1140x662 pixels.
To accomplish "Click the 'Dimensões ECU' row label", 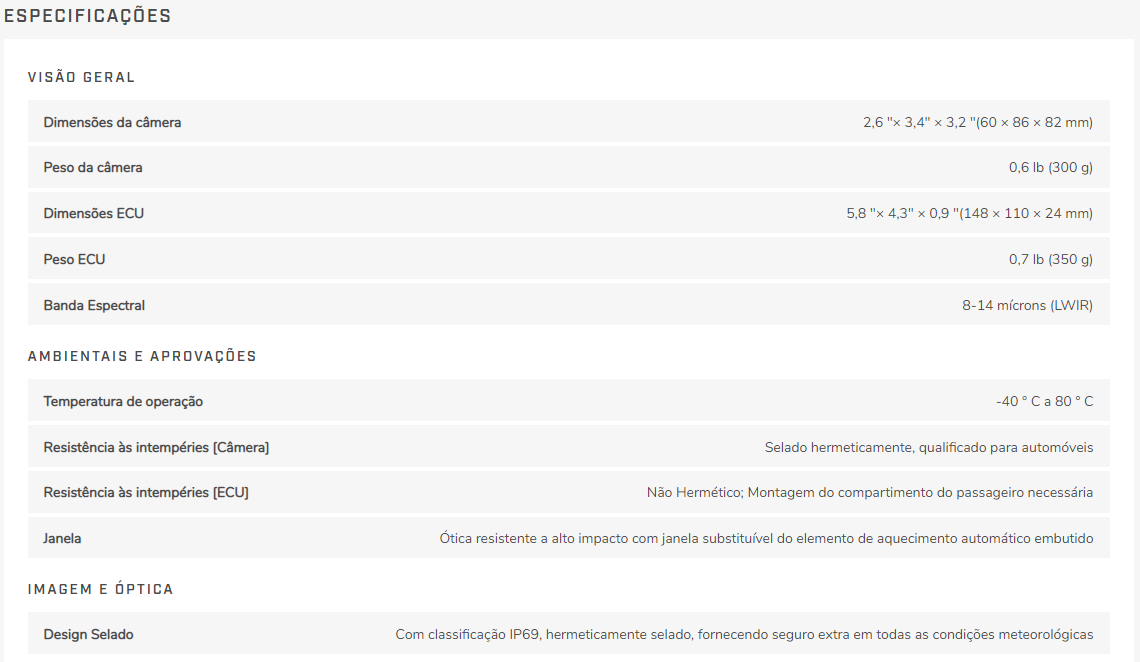I will [94, 213].
